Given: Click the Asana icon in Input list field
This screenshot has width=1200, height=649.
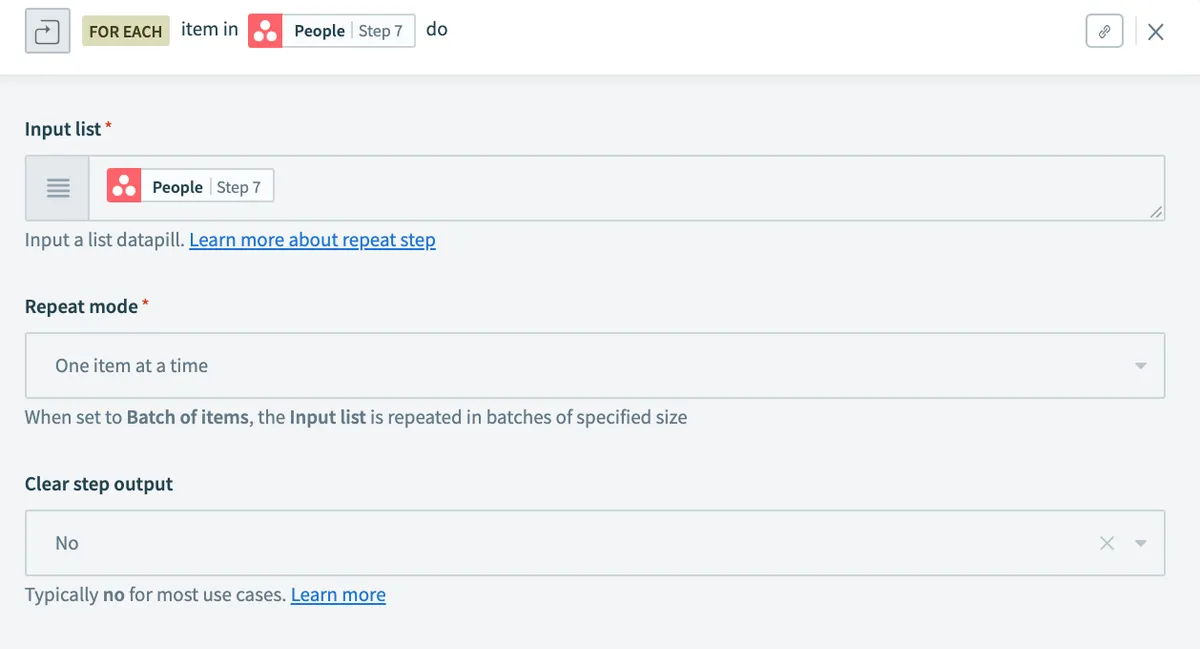Looking at the screenshot, I should pos(124,187).
